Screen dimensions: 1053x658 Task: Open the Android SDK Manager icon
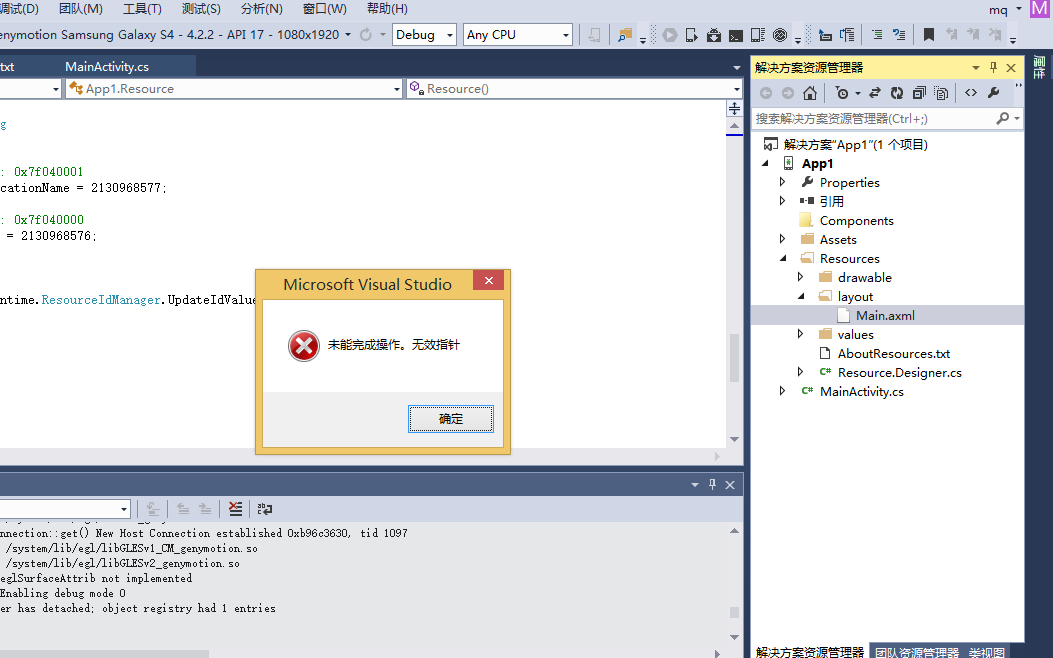point(714,35)
